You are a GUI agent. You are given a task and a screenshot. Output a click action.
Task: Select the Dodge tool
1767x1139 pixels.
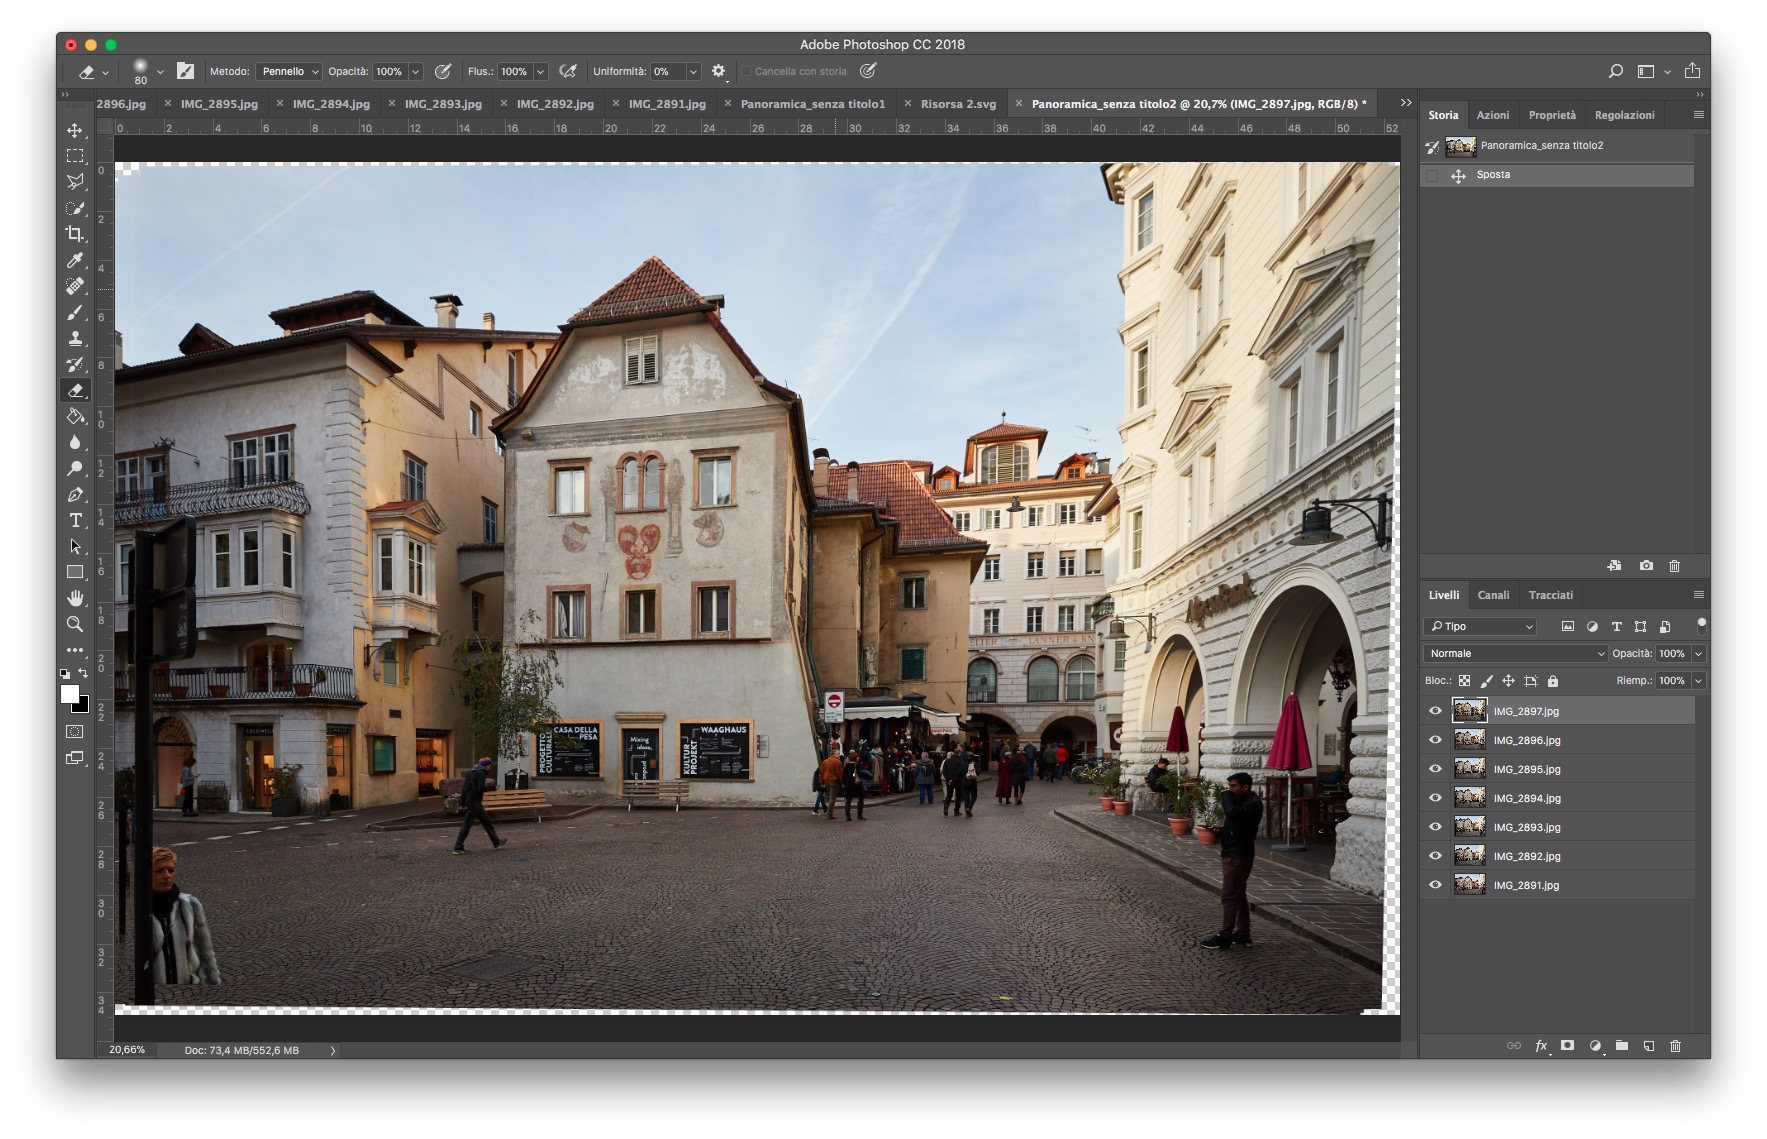(75, 468)
